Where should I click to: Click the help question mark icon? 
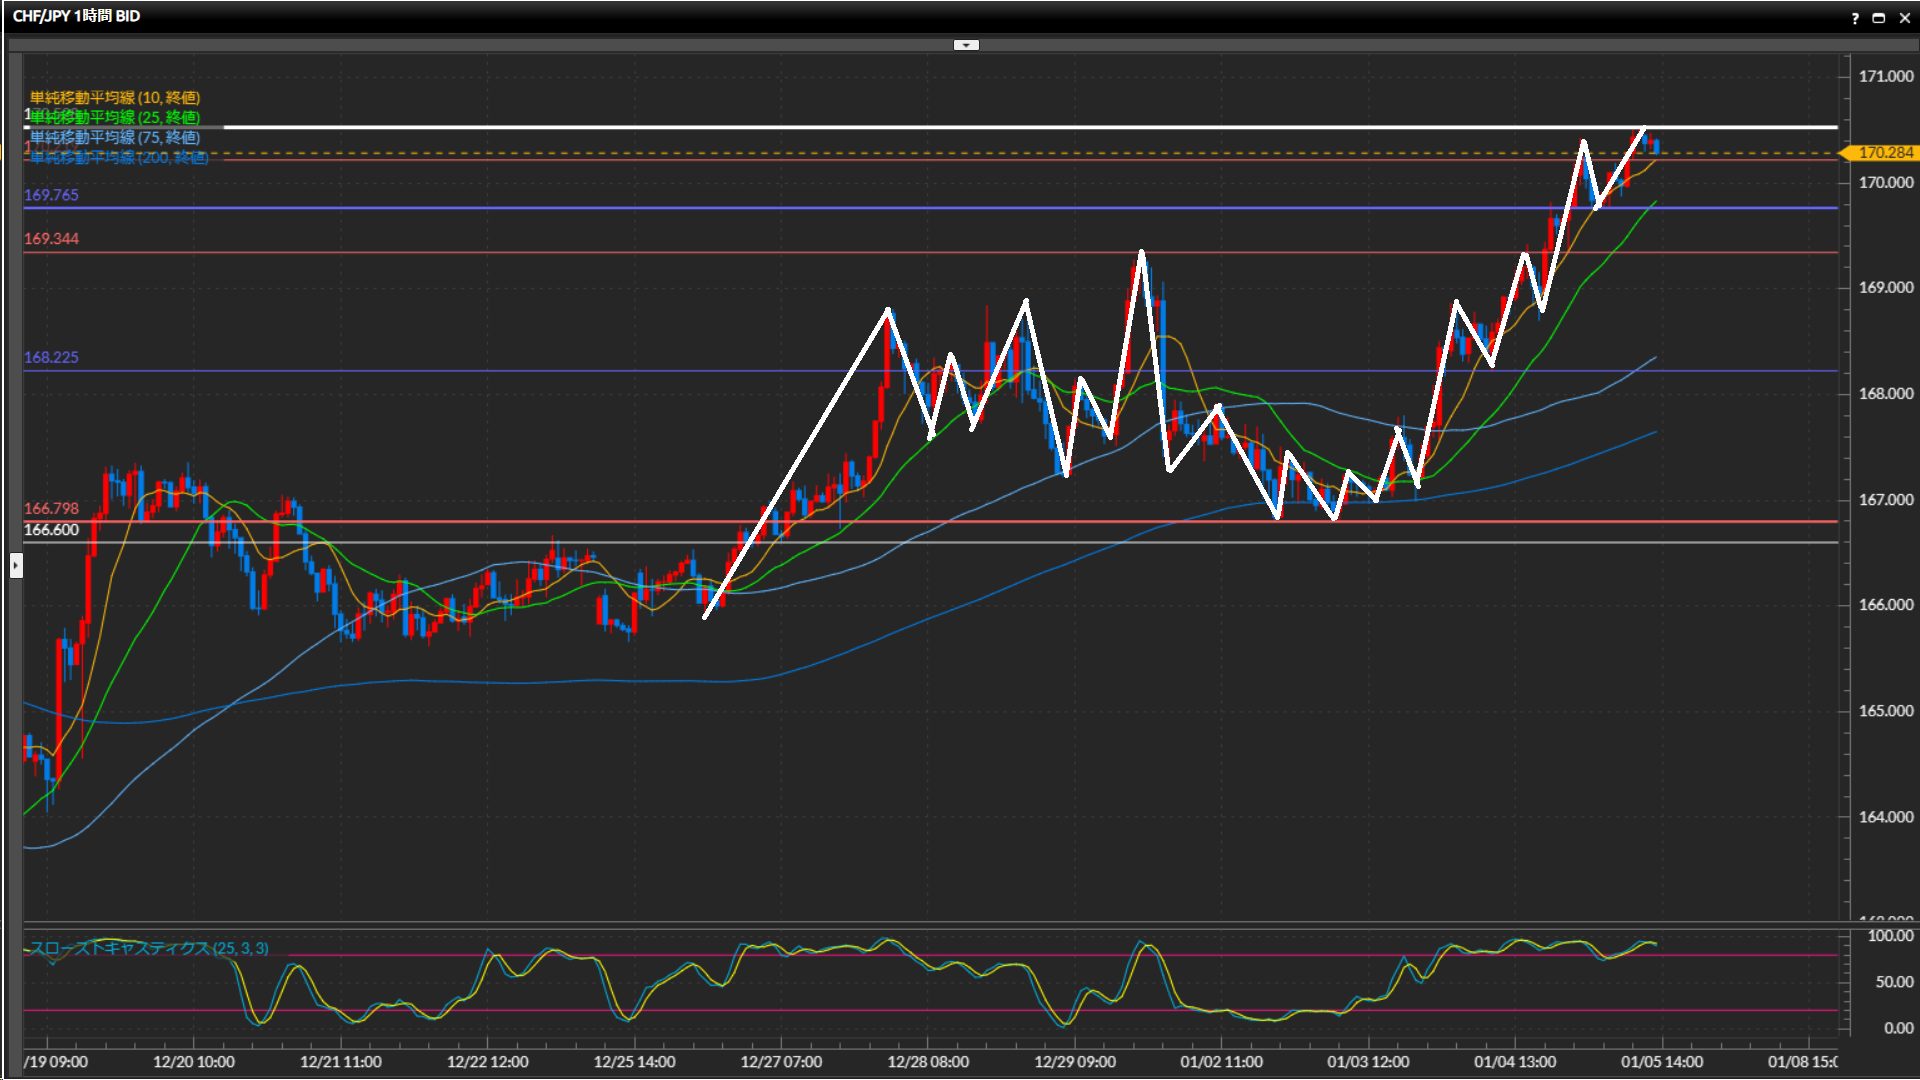pos(1855,18)
